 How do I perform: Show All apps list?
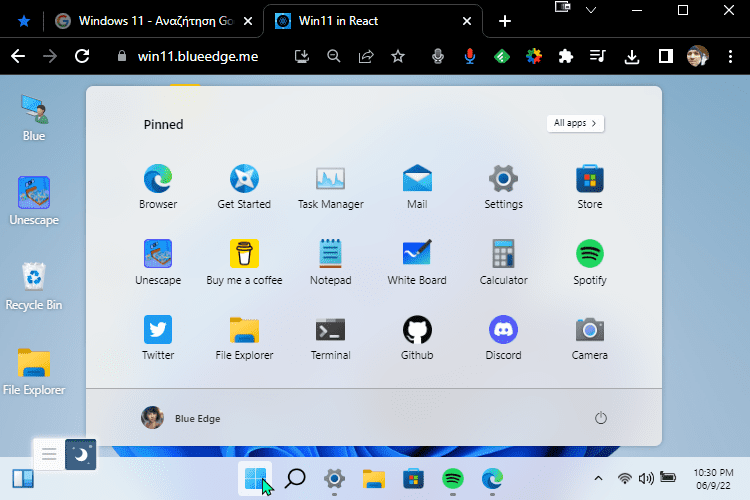[x=575, y=123]
